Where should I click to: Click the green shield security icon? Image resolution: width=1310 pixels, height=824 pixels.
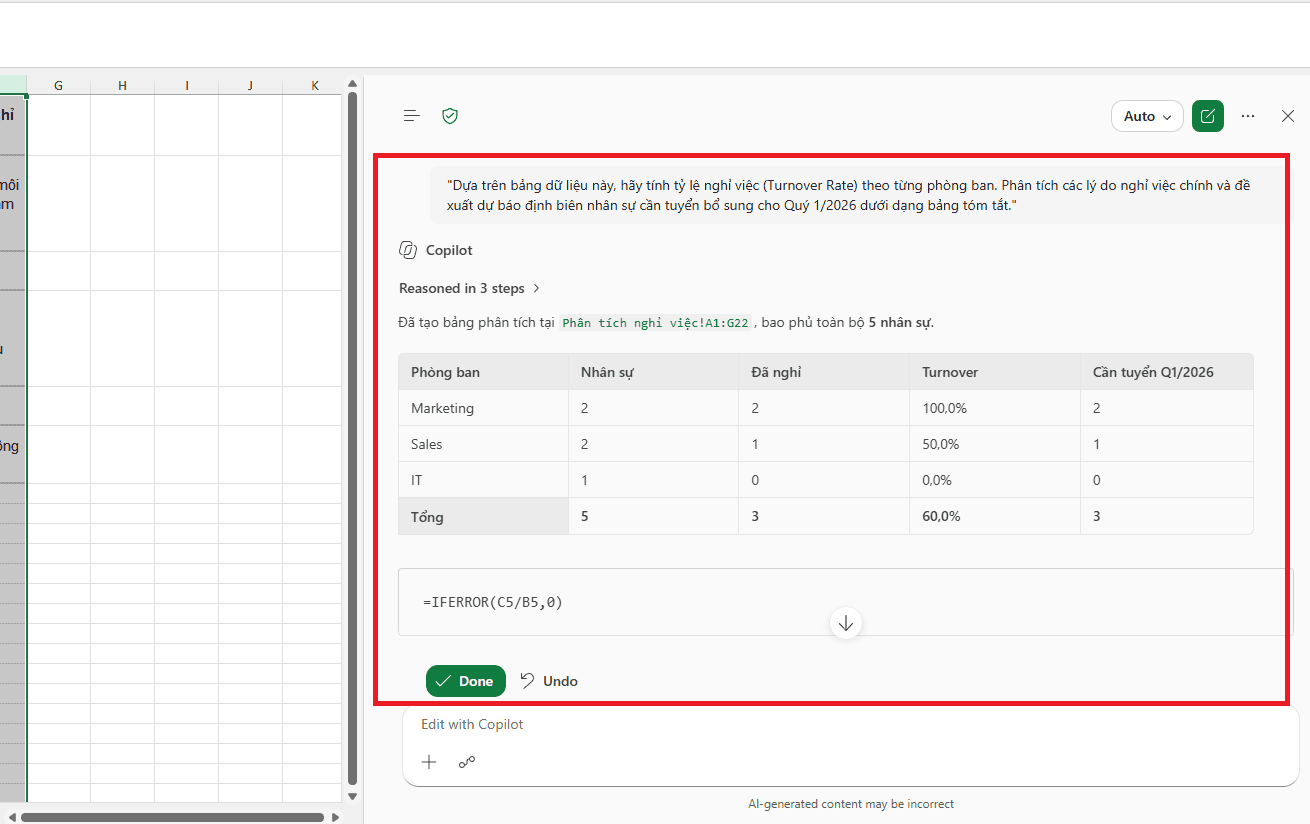point(450,116)
